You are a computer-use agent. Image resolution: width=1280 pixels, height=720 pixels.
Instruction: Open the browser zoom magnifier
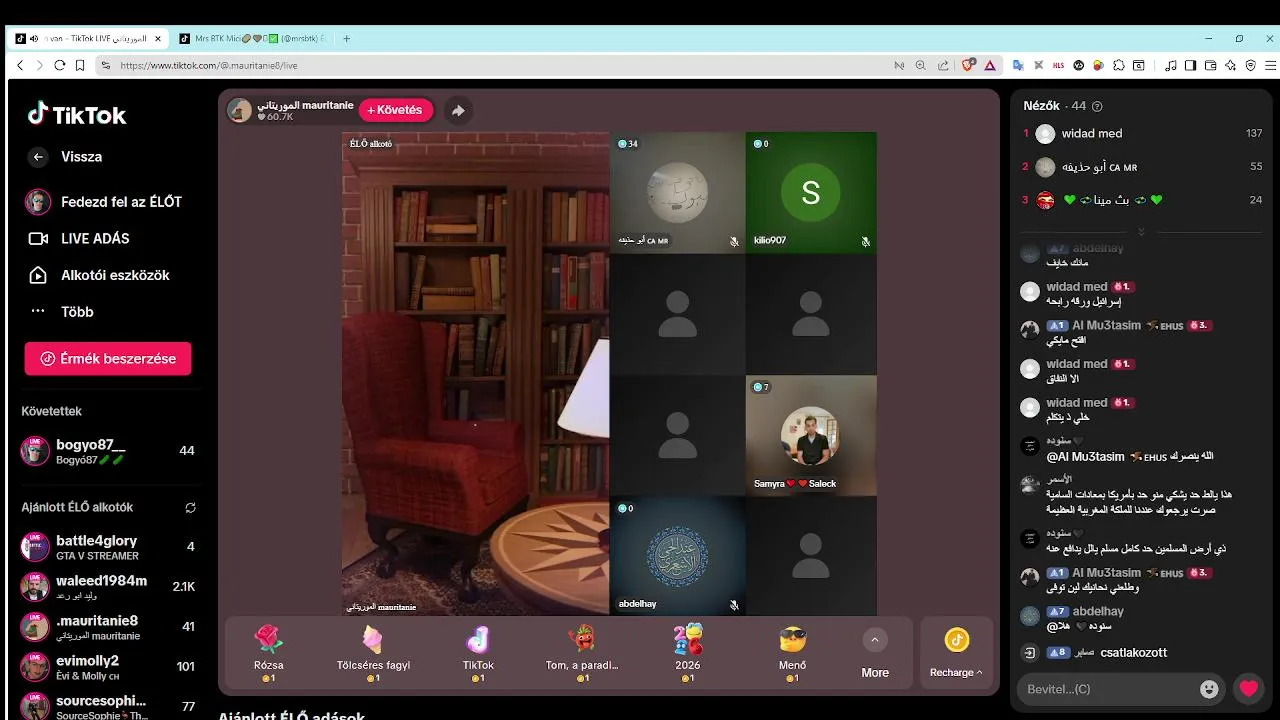click(x=921, y=65)
